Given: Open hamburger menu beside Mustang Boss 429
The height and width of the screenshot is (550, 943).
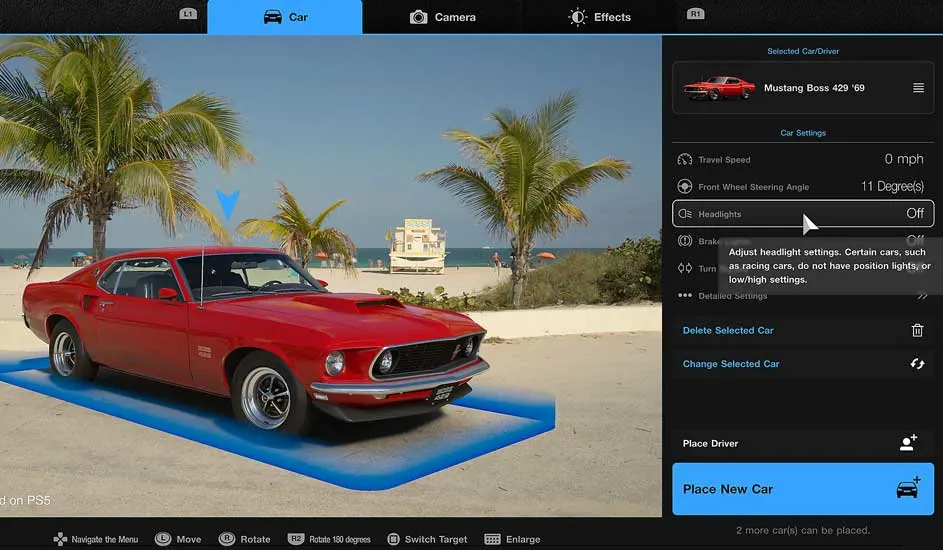Looking at the screenshot, I should [x=918, y=88].
